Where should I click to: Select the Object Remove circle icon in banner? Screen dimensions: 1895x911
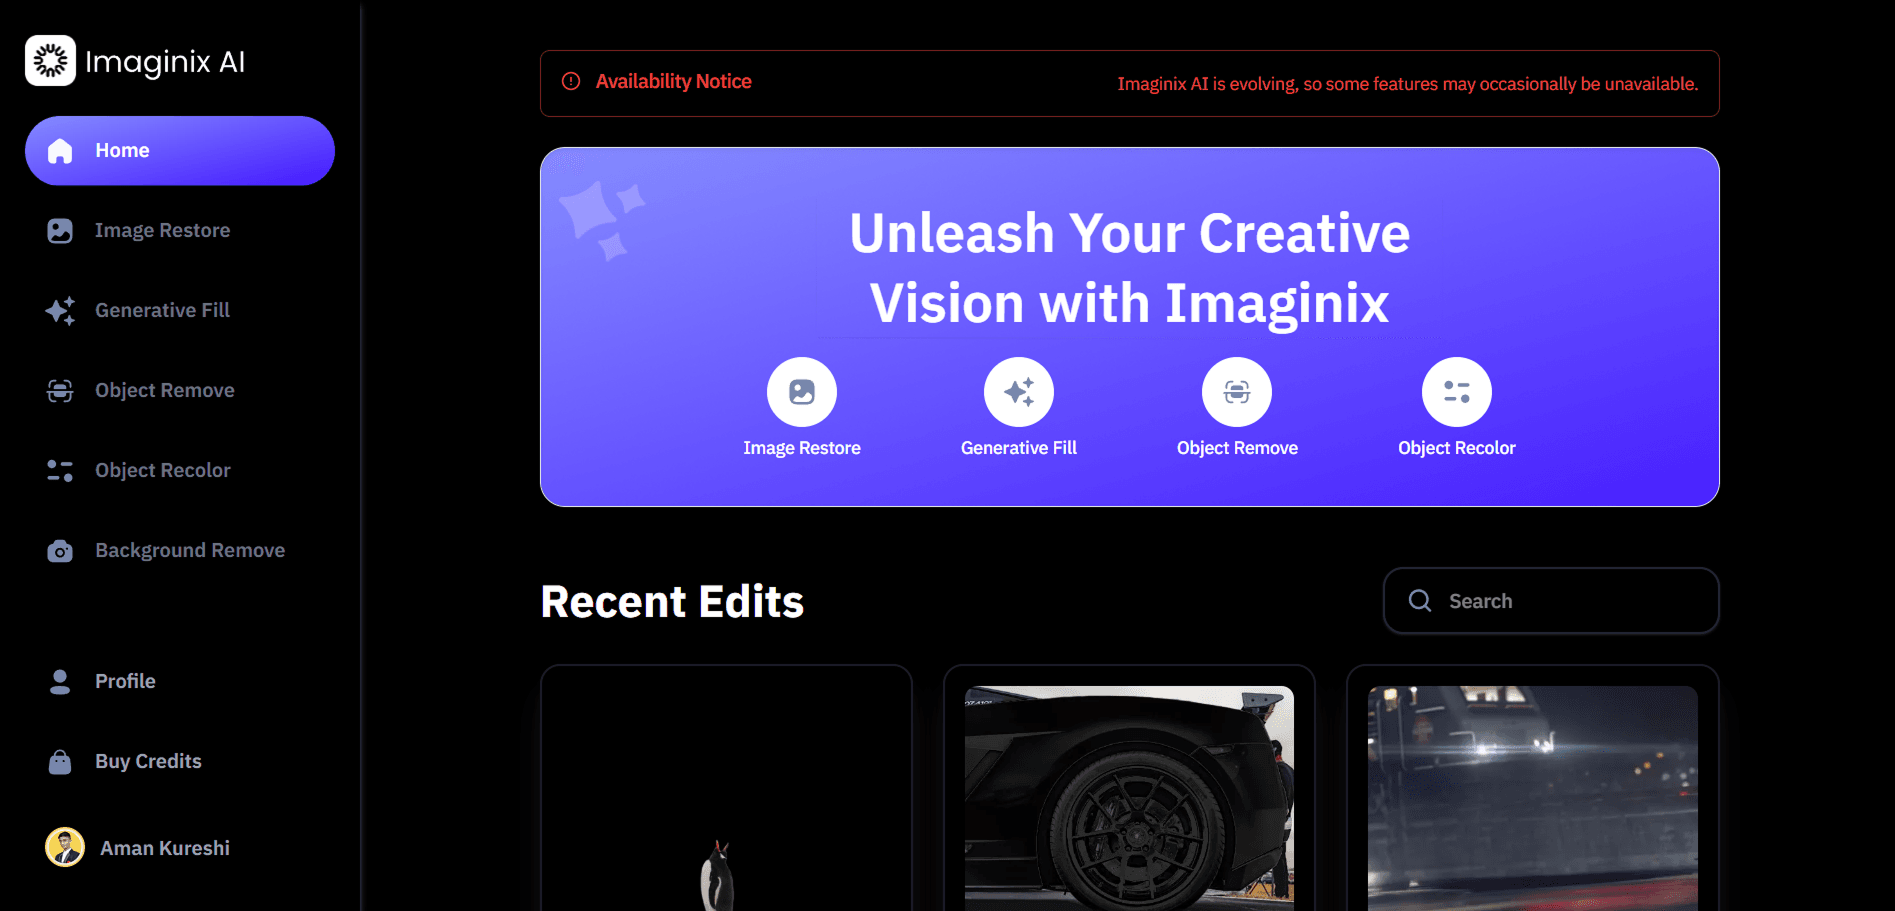(x=1237, y=392)
